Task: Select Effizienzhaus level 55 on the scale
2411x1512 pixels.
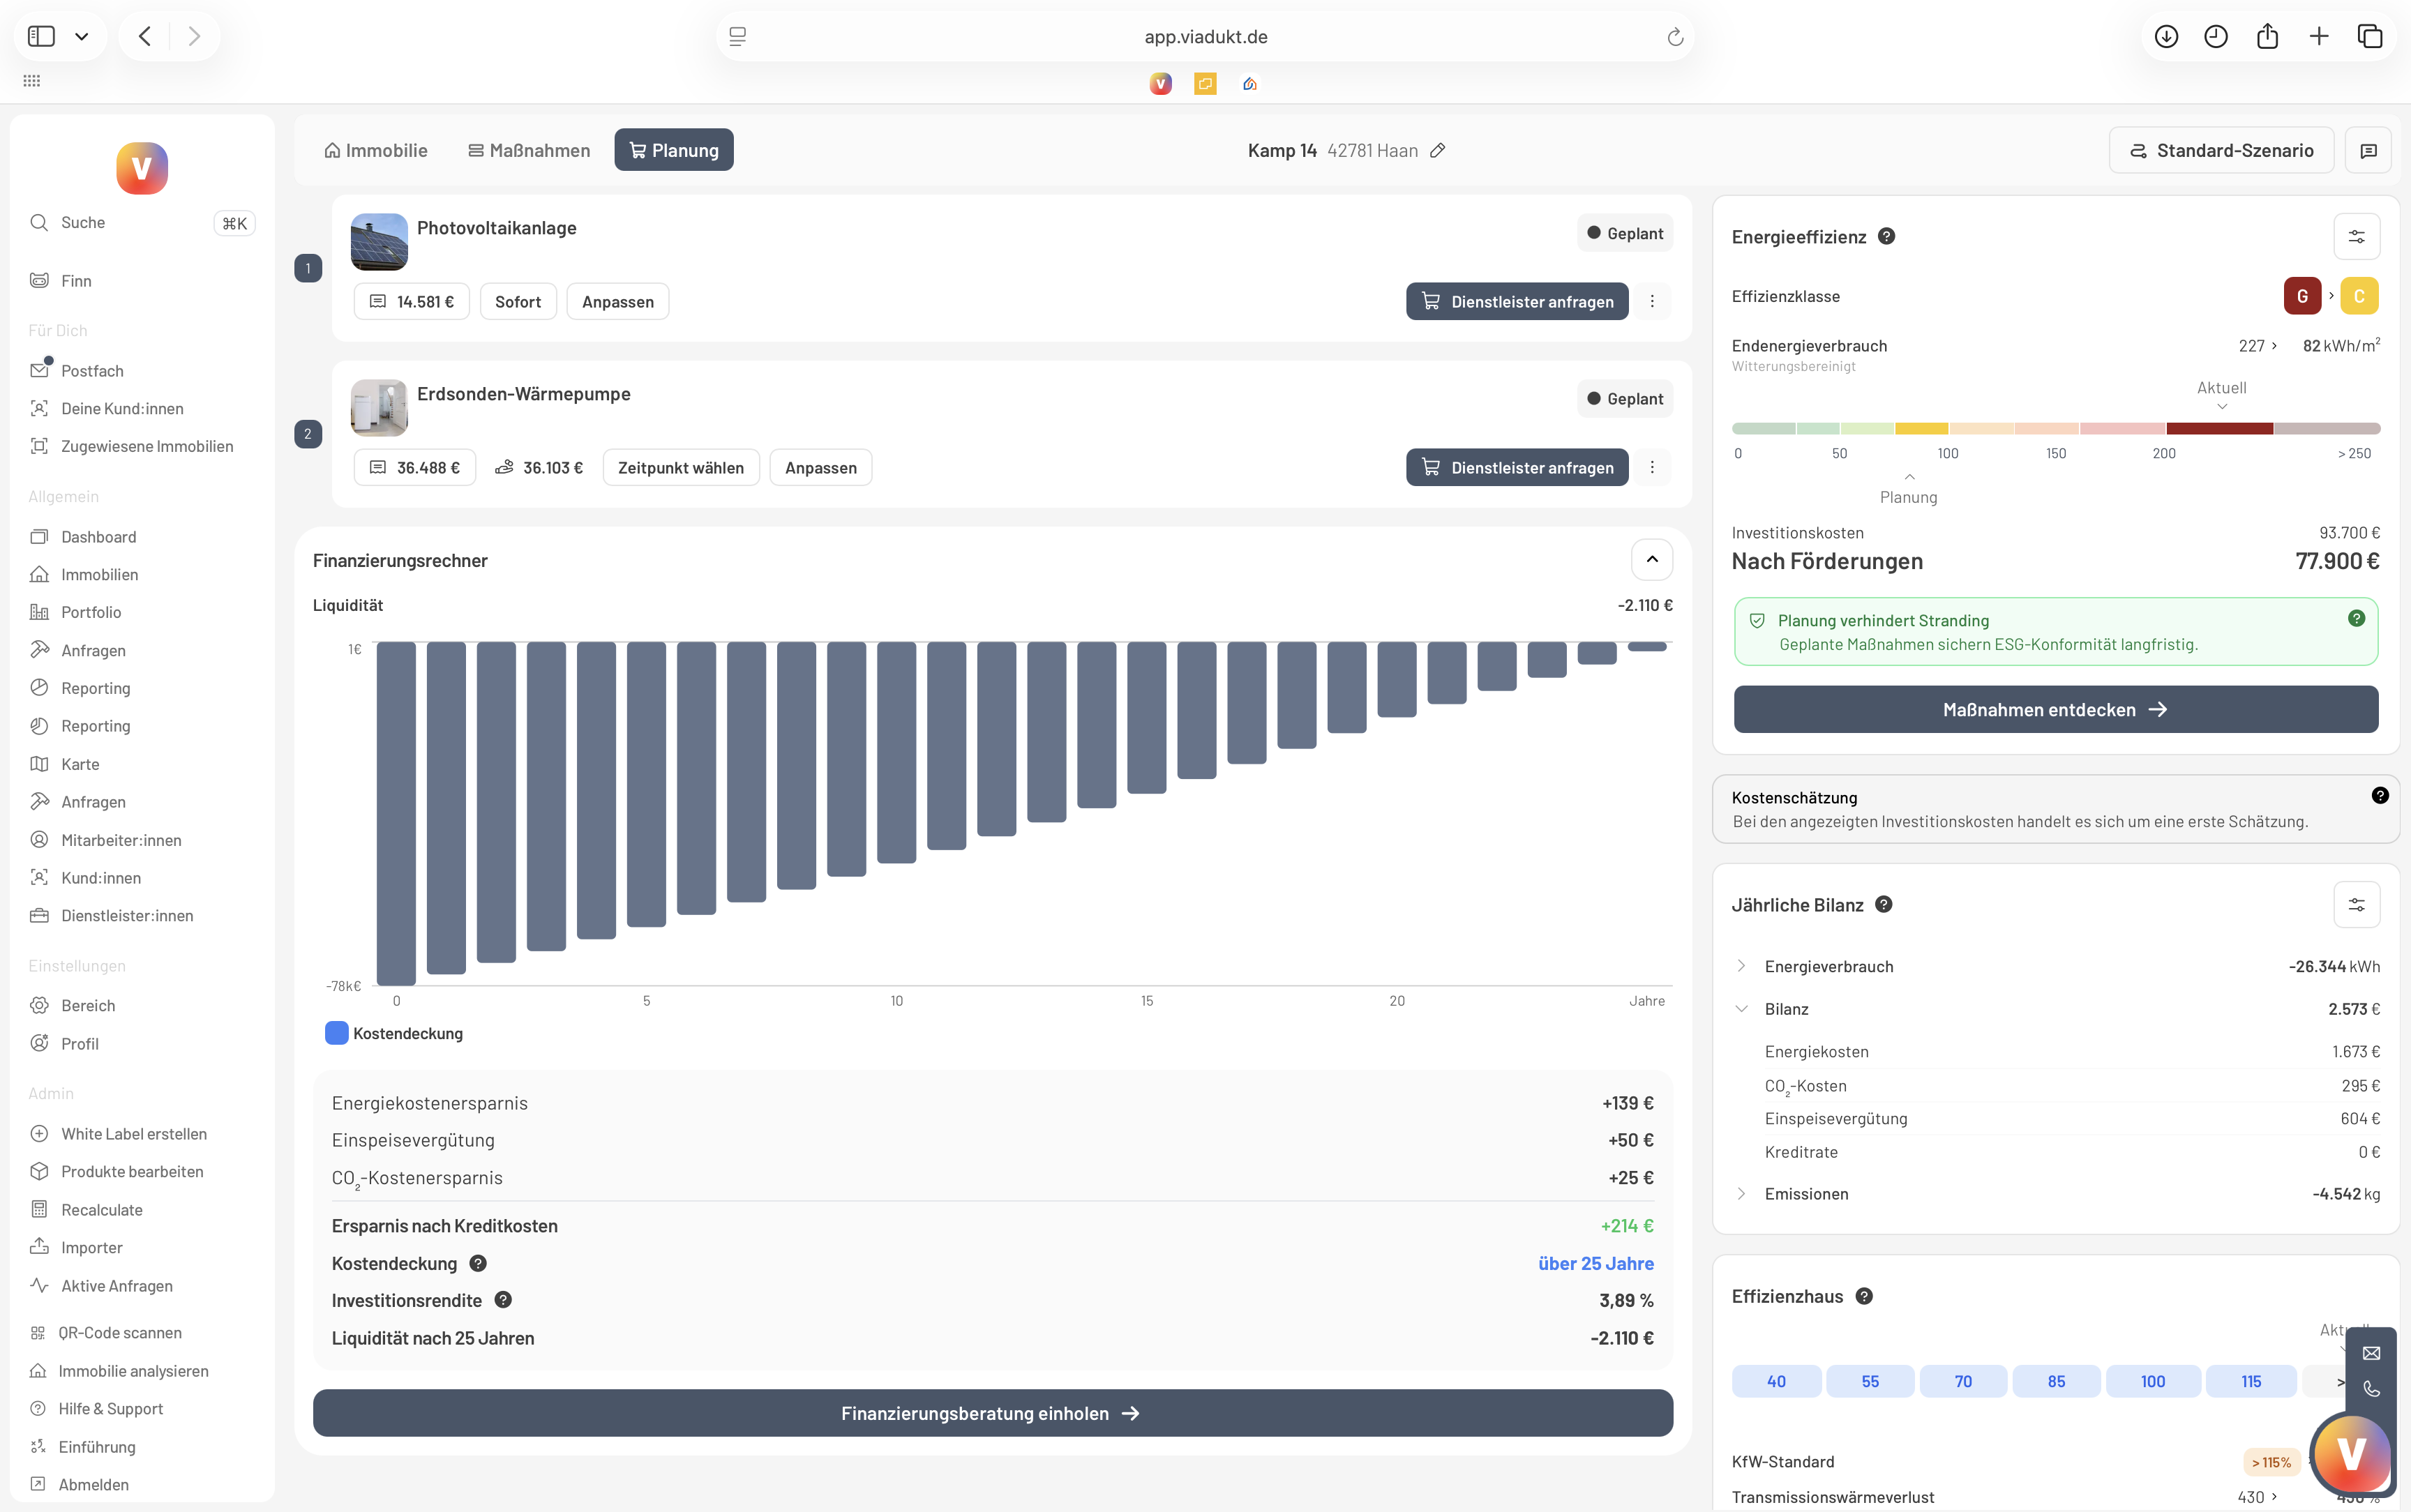Action: coord(1869,1381)
